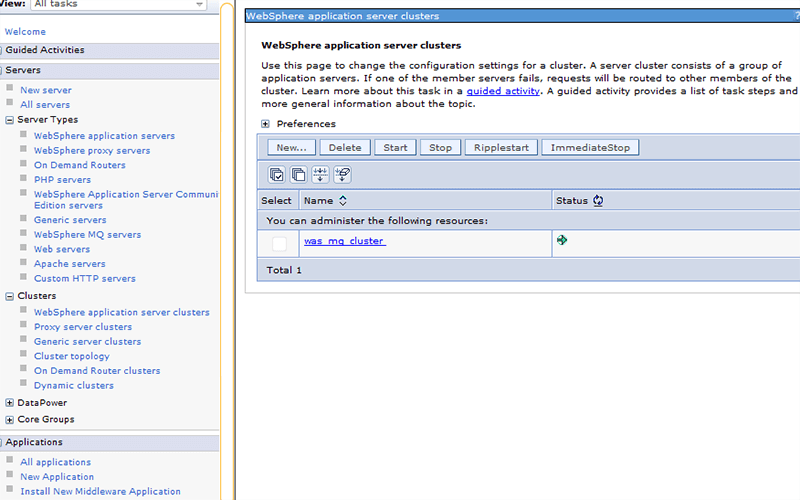
Task: Follow the guided activity link
Action: point(503,91)
